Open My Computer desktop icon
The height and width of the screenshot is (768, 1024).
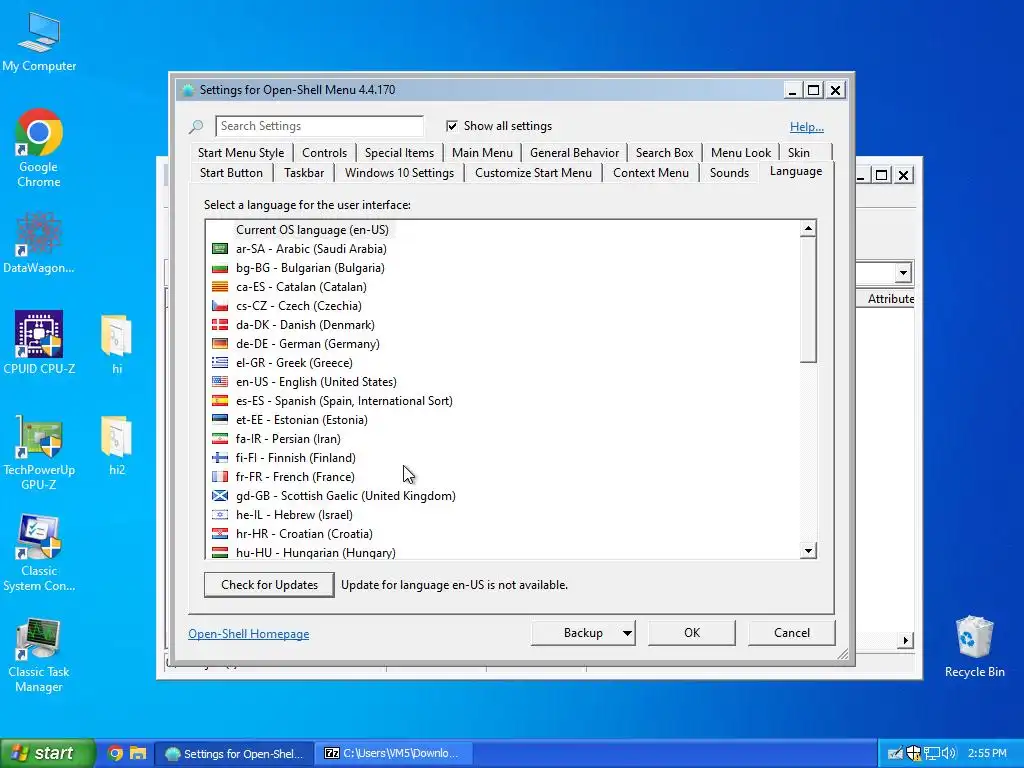[39, 40]
